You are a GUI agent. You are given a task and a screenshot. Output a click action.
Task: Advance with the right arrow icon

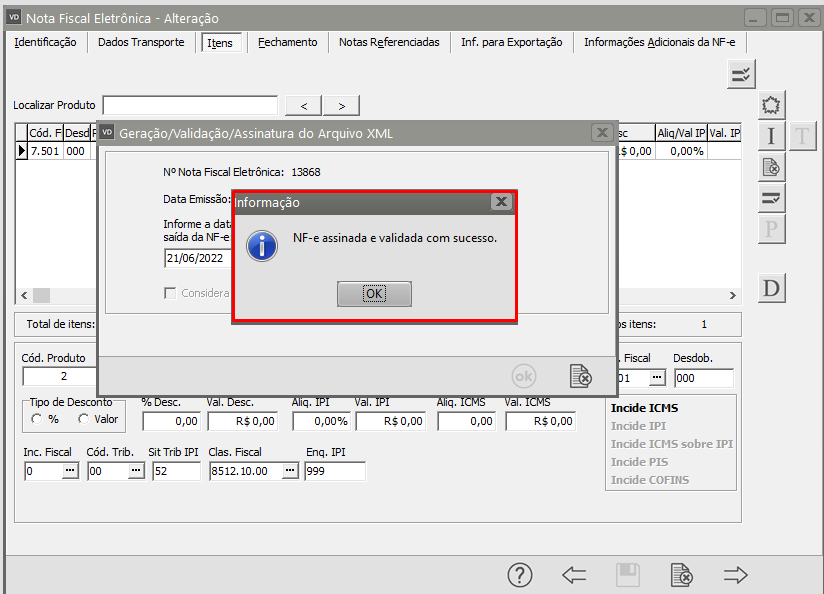[735, 574]
